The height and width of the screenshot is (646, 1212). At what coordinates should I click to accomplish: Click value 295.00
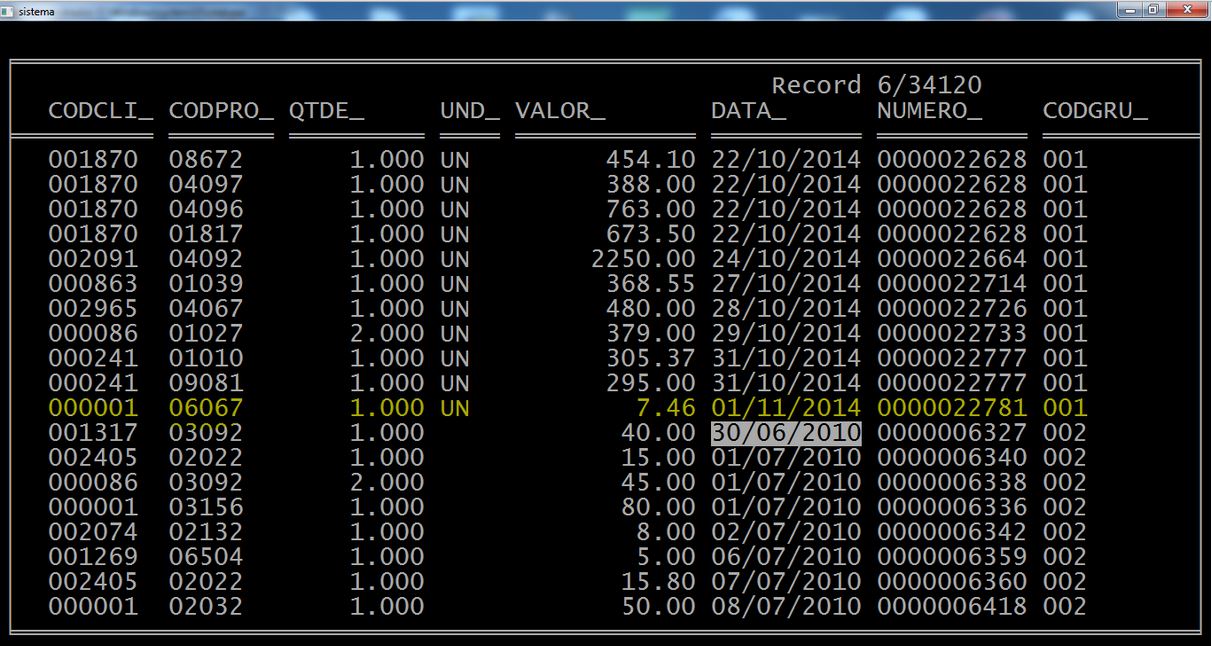click(x=650, y=383)
